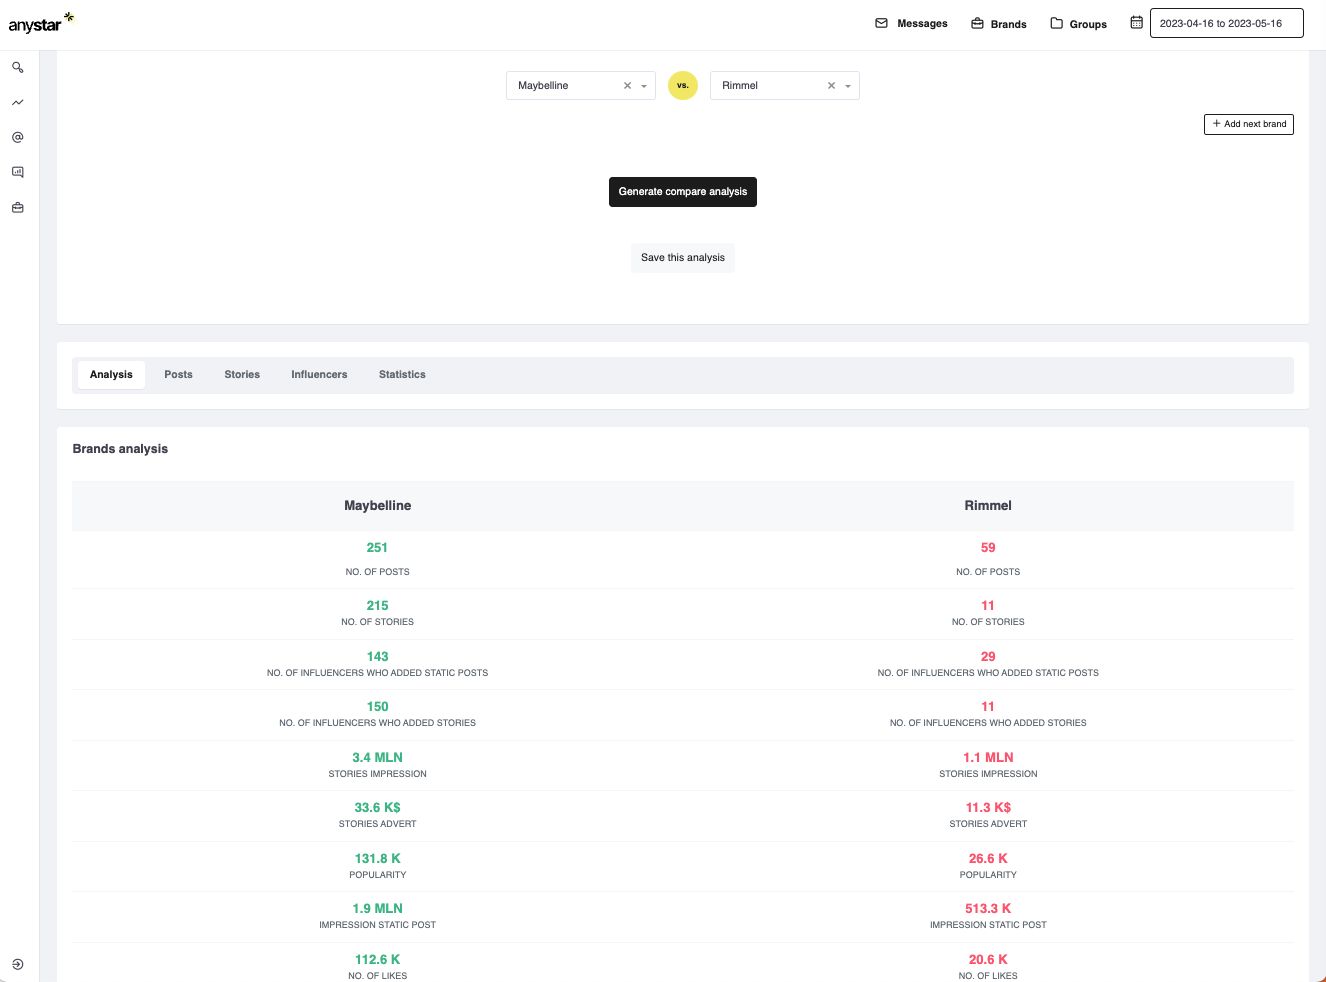1326x982 pixels.
Task: Clear the Maybelline brand selection
Action: click(628, 86)
